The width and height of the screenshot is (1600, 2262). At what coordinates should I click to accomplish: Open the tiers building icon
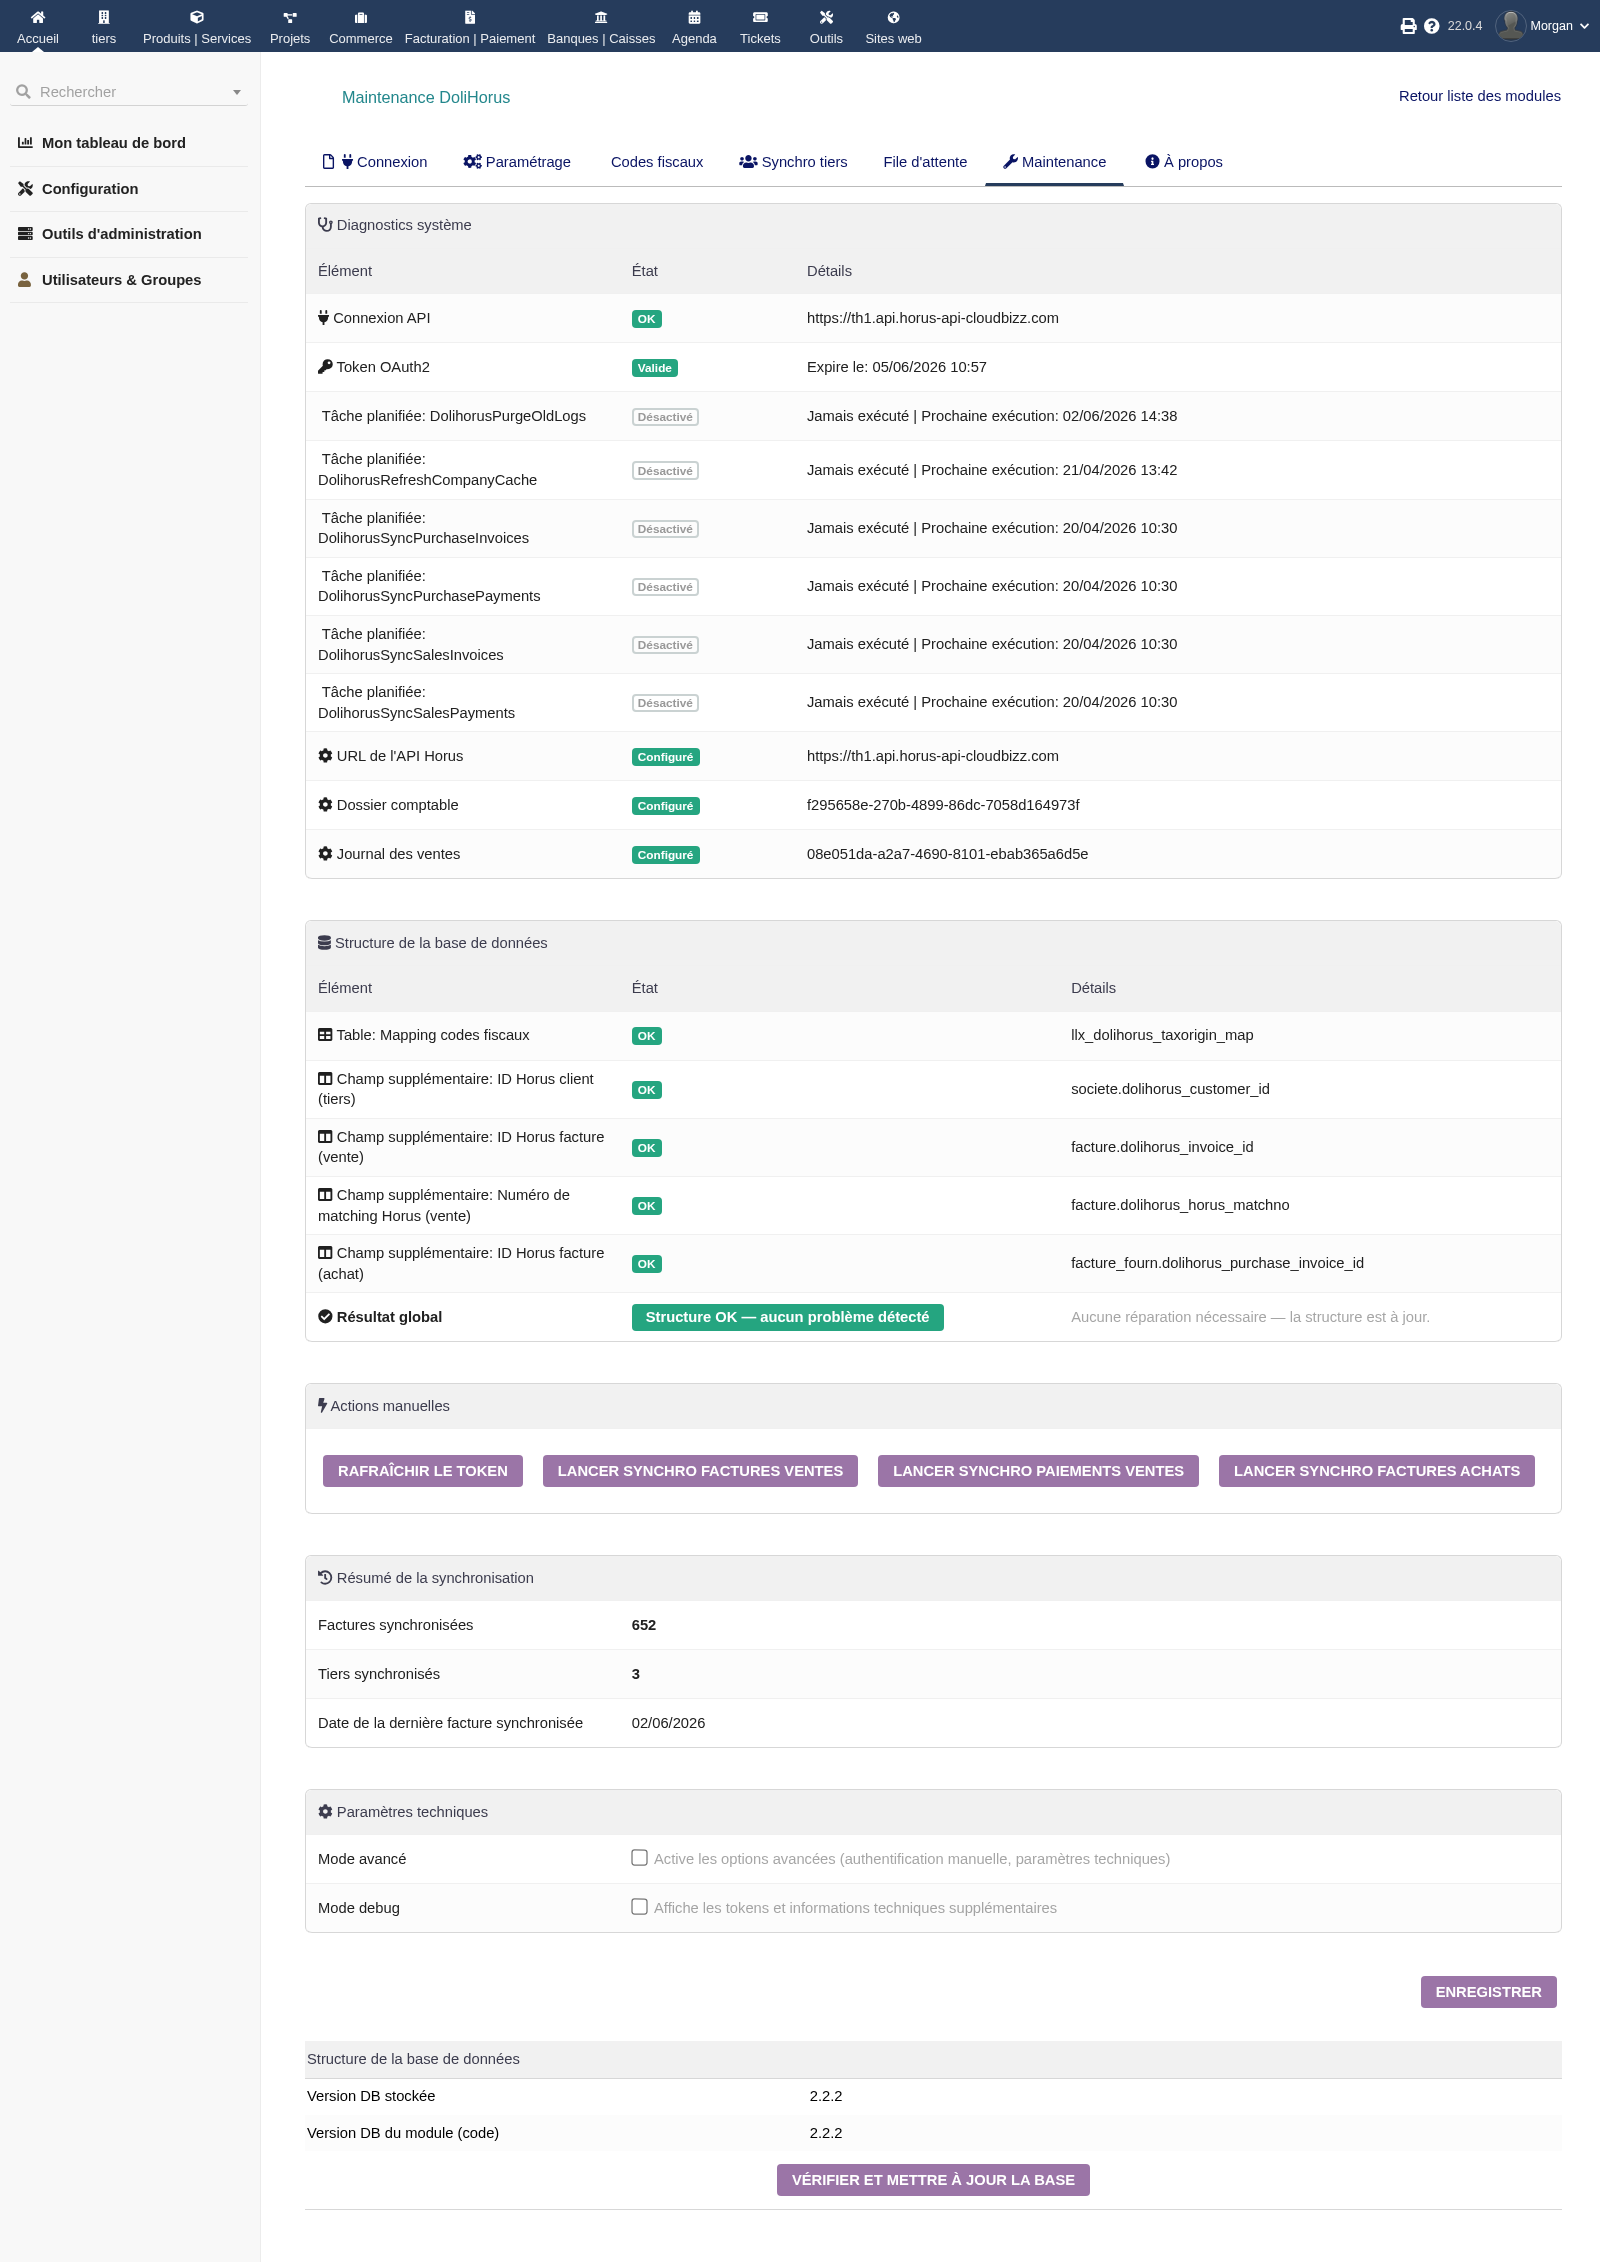click(x=104, y=17)
